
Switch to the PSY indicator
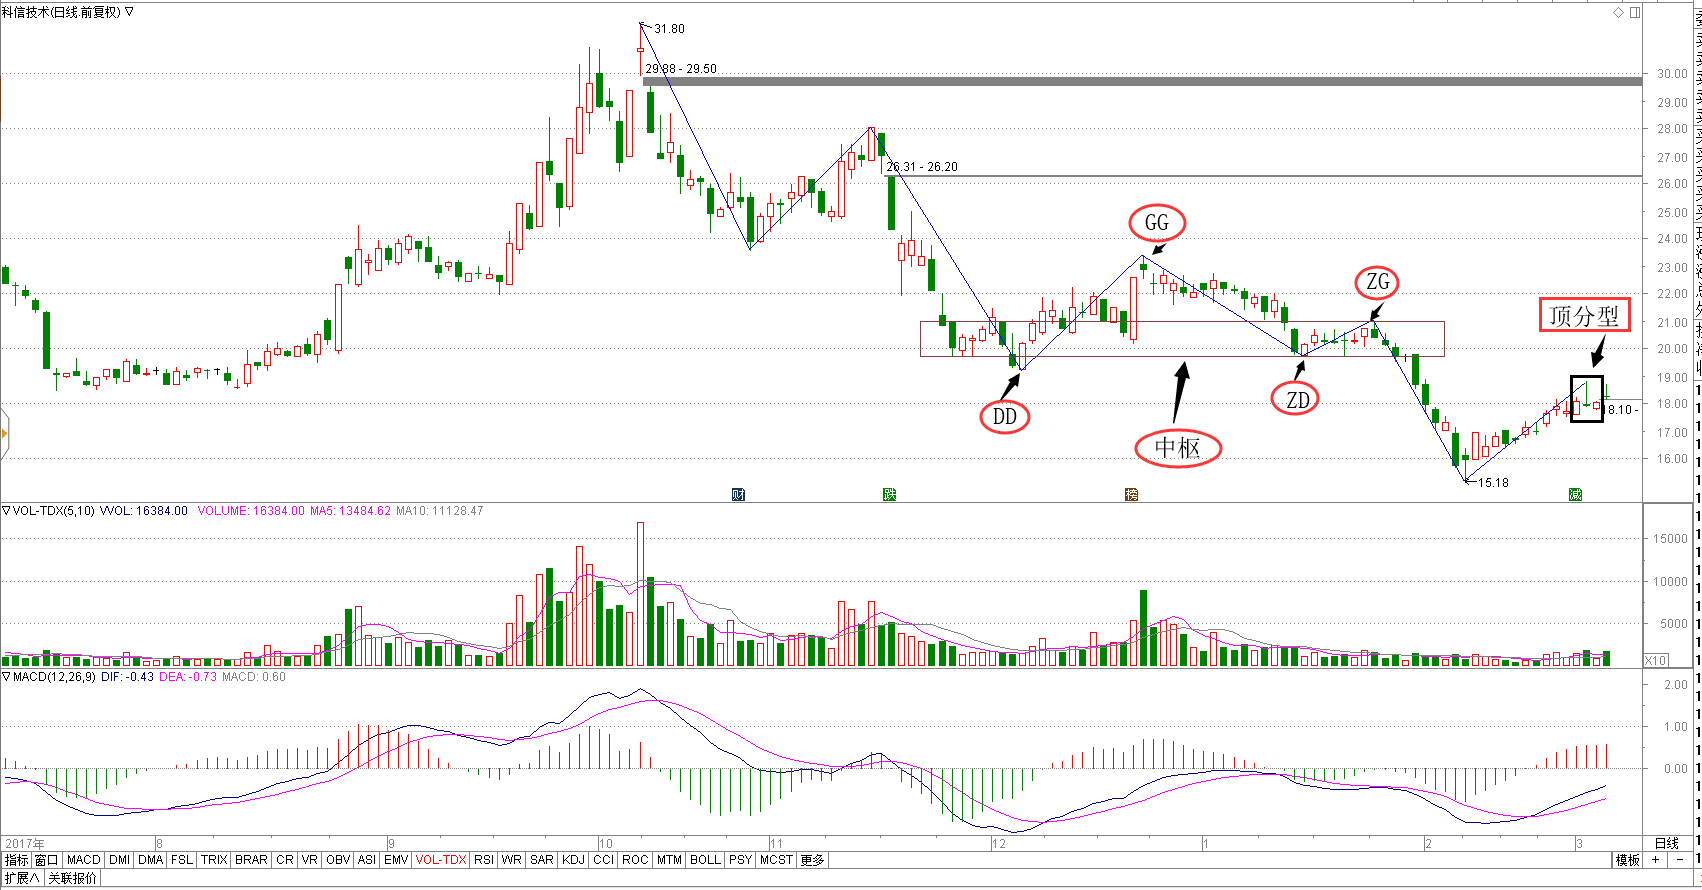[741, 860]
